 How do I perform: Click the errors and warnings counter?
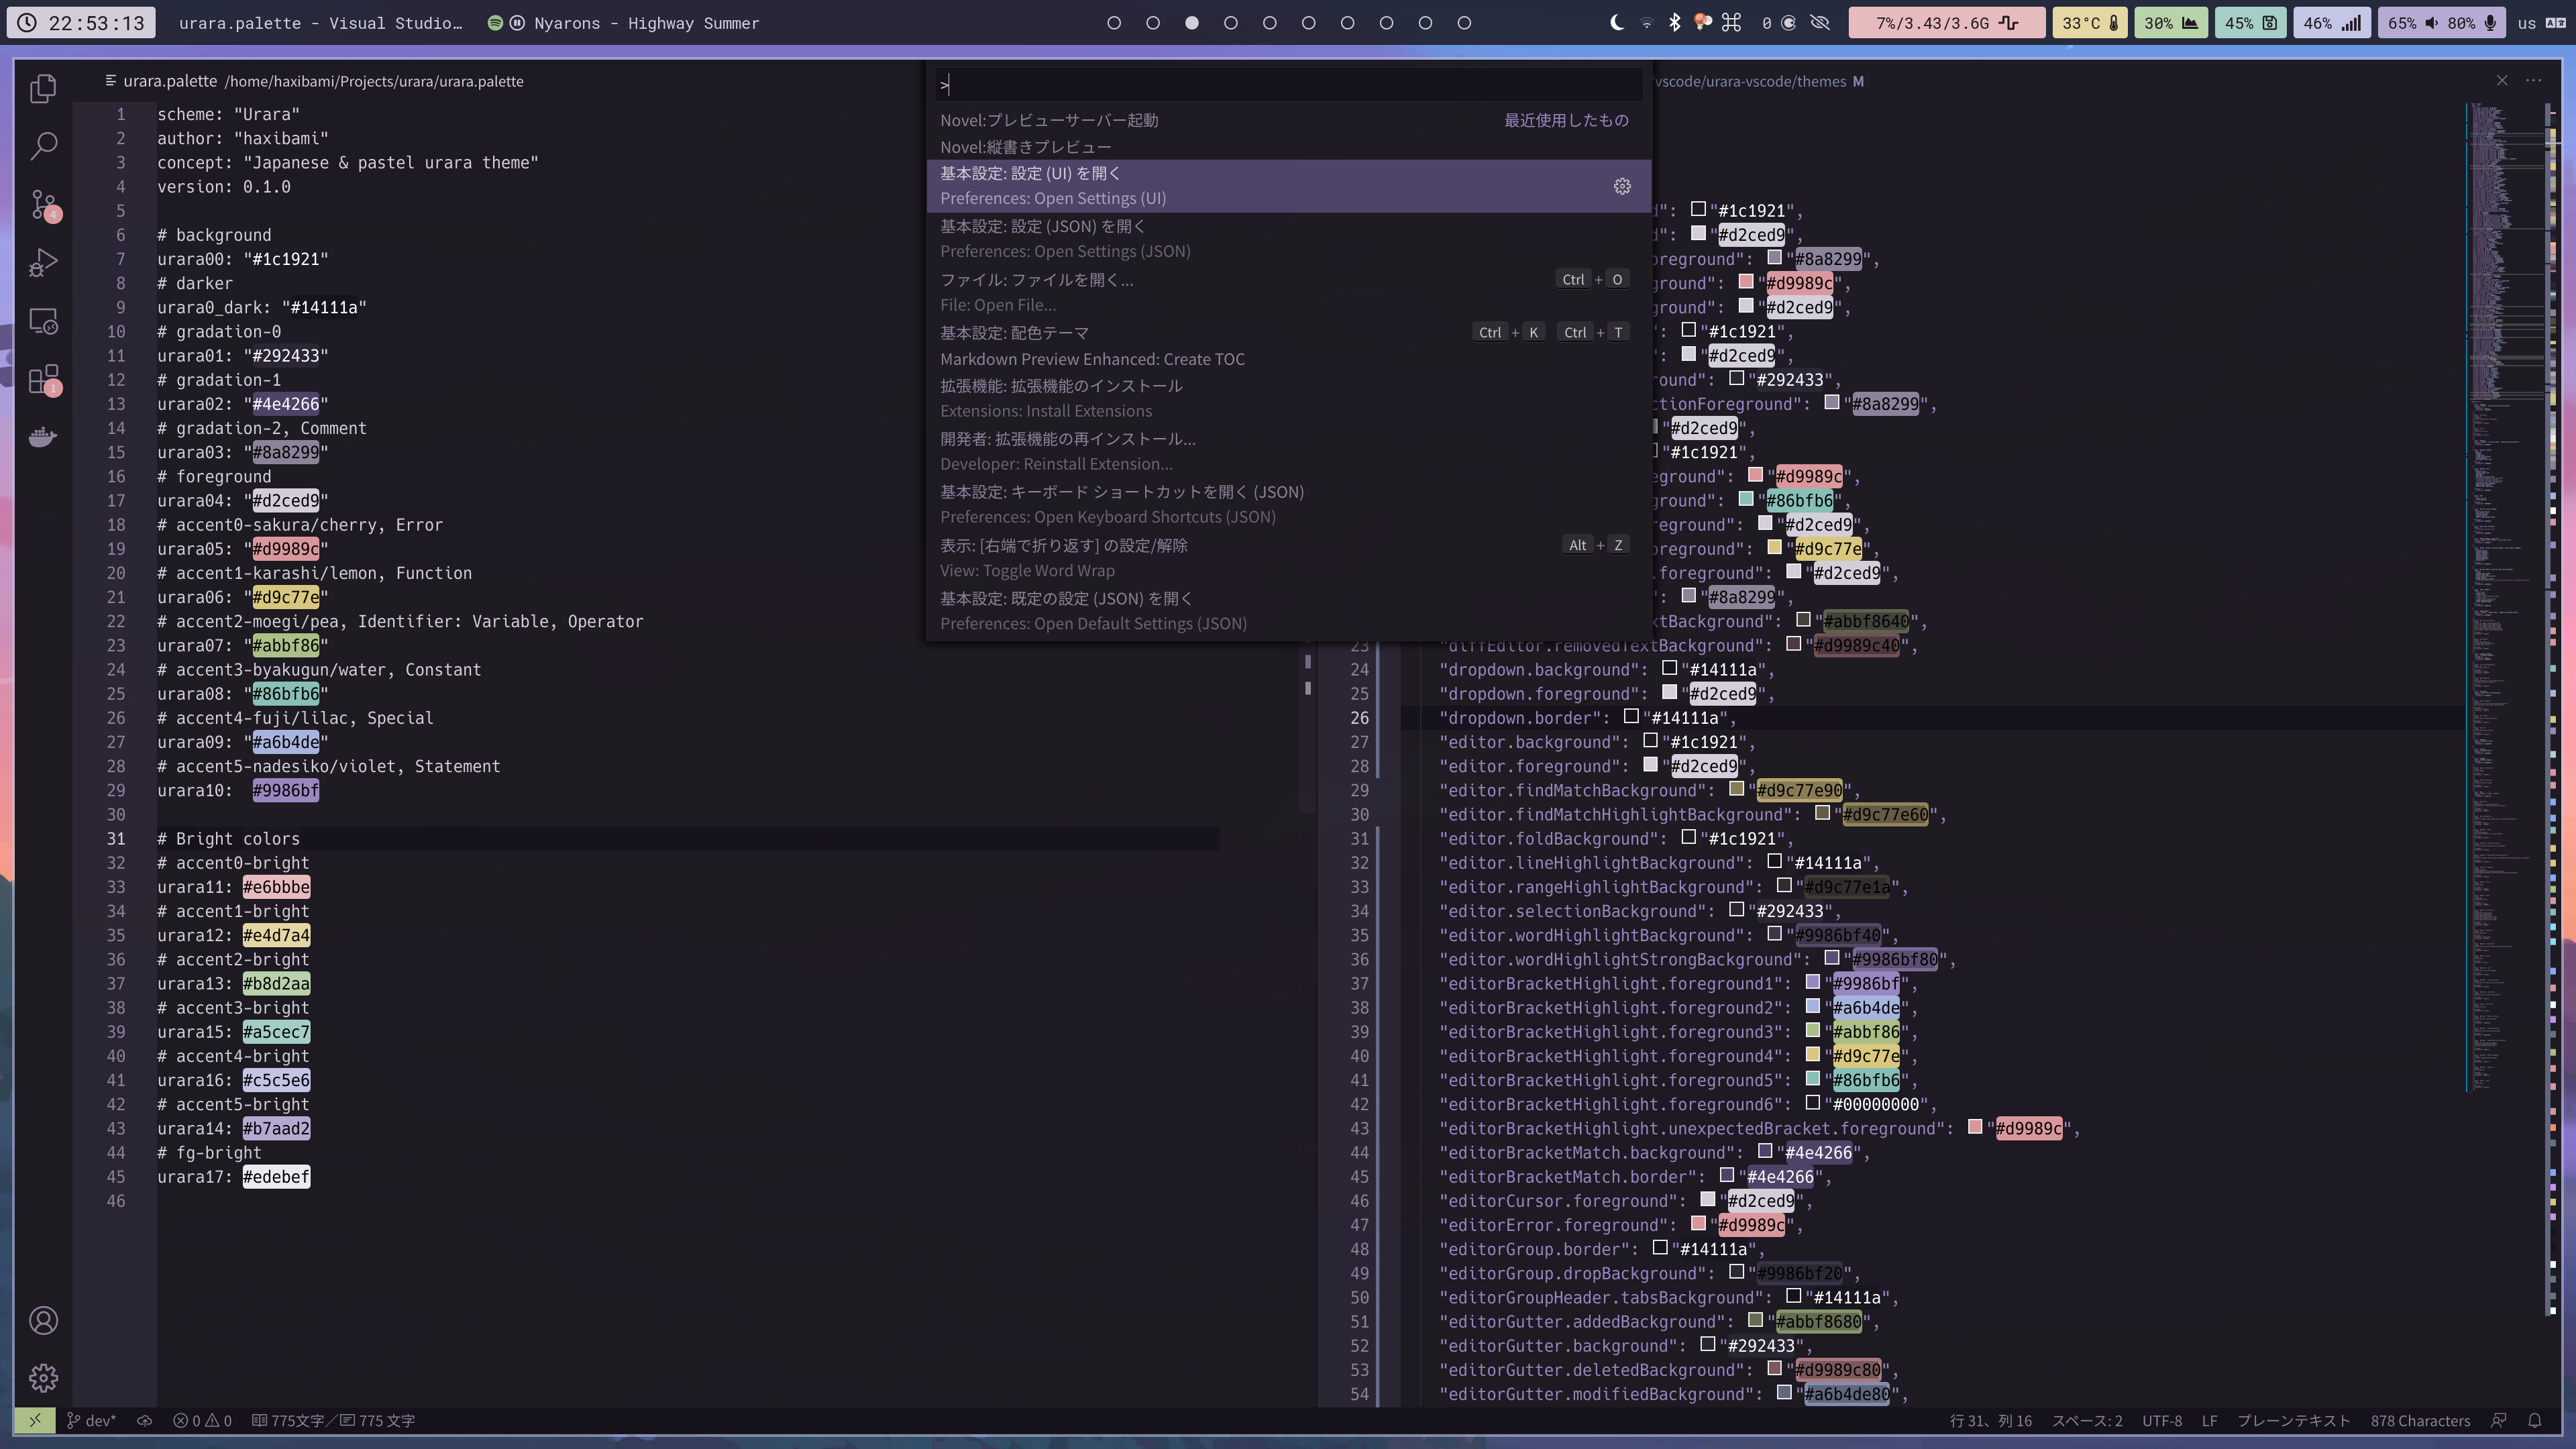[202, 1420]
